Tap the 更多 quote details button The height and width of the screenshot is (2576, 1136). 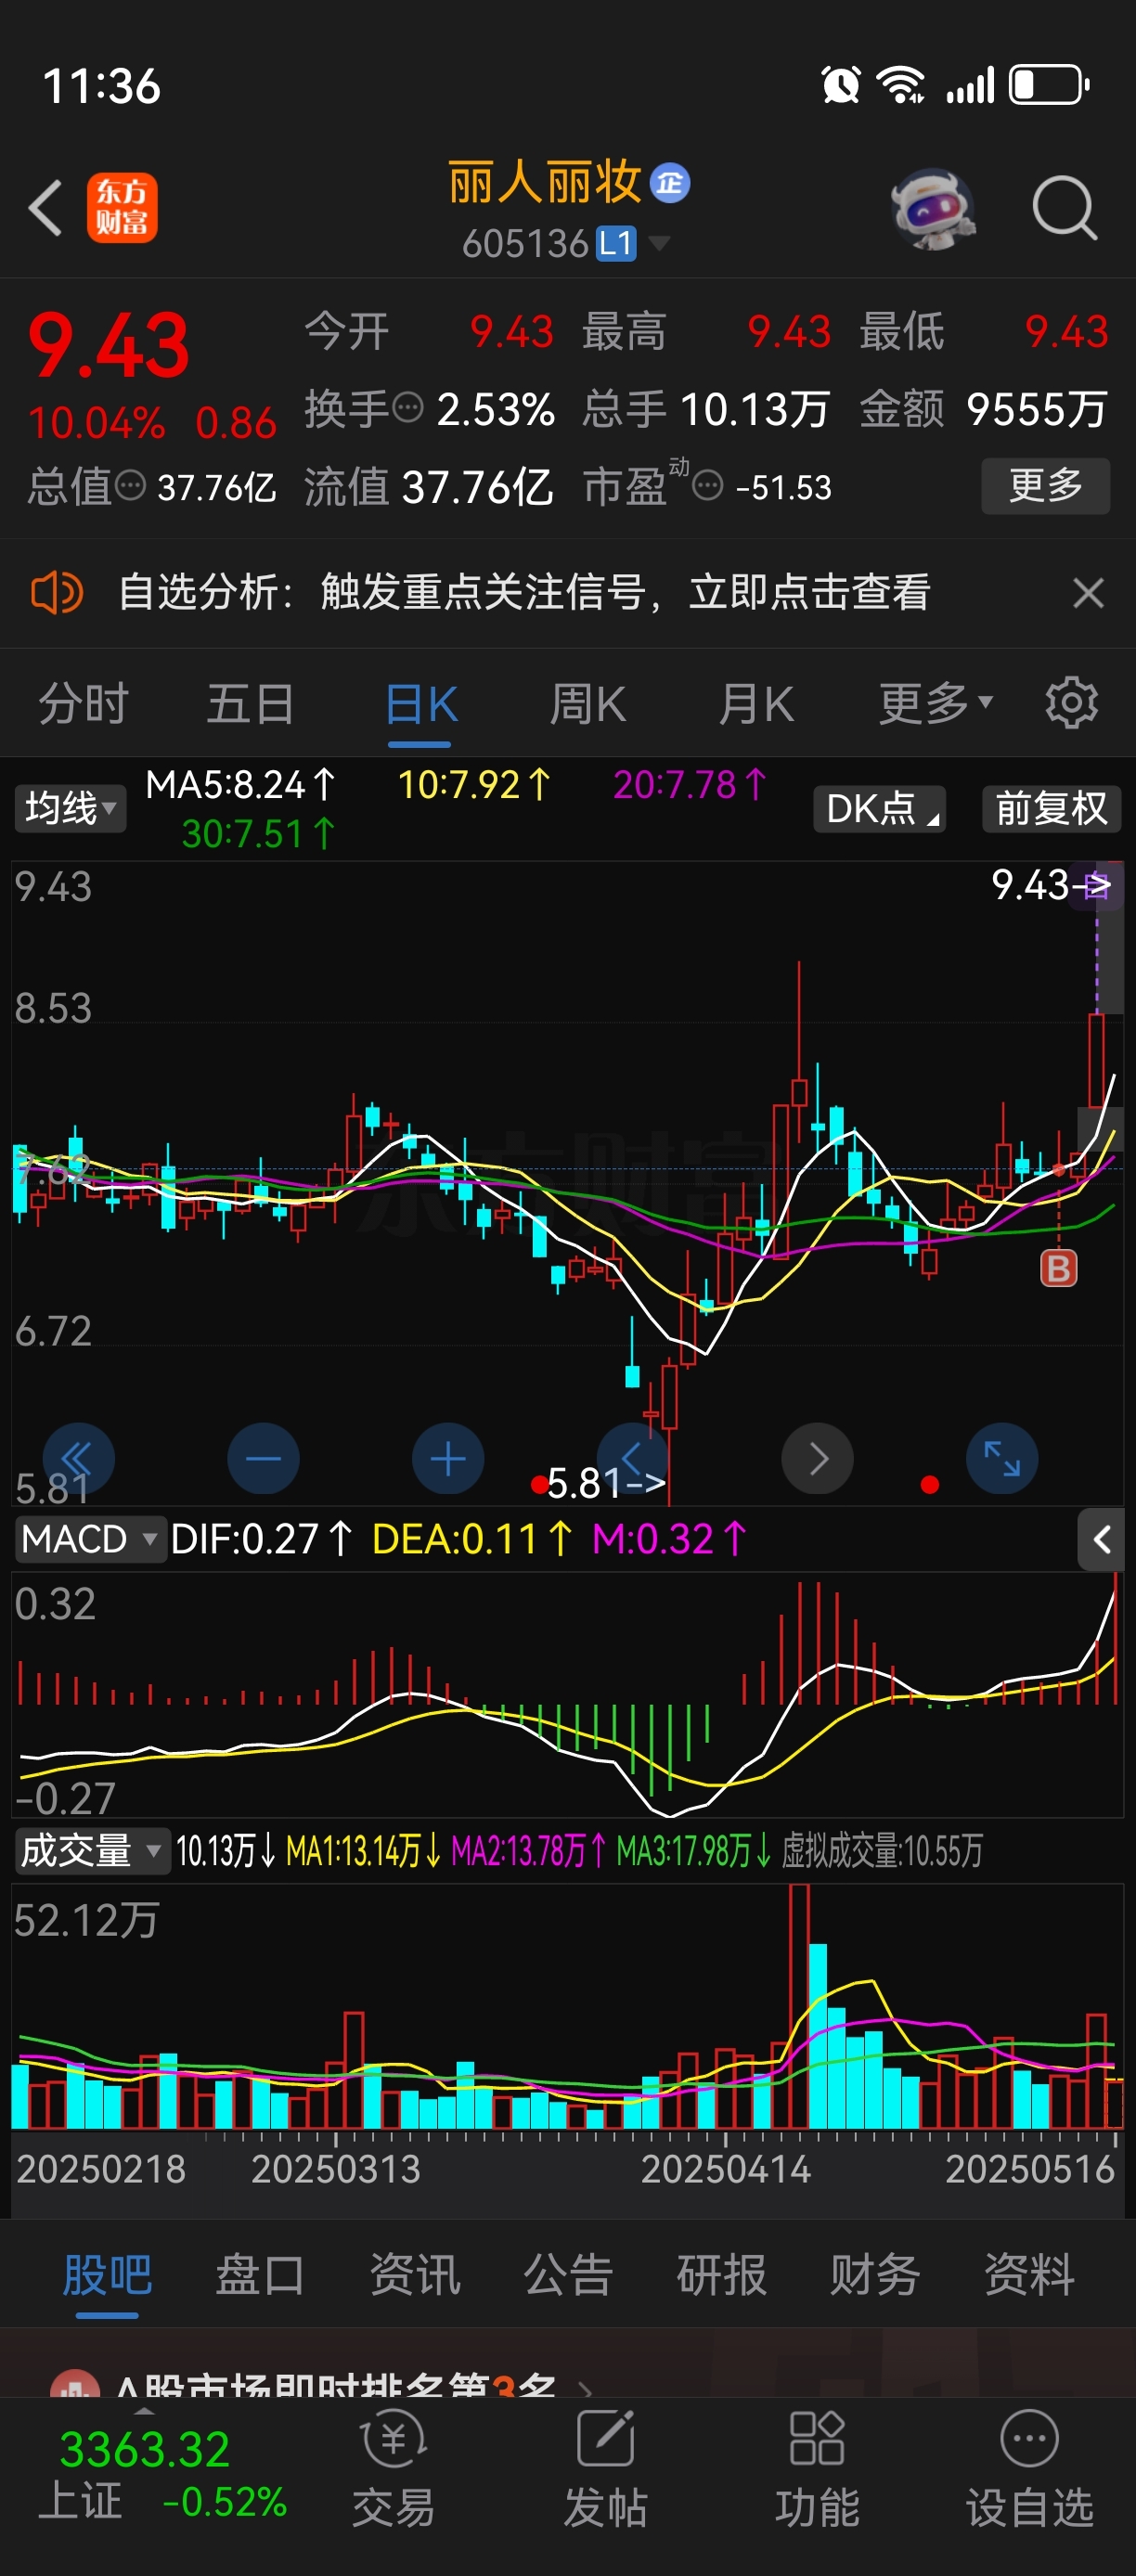point(1045,486)
